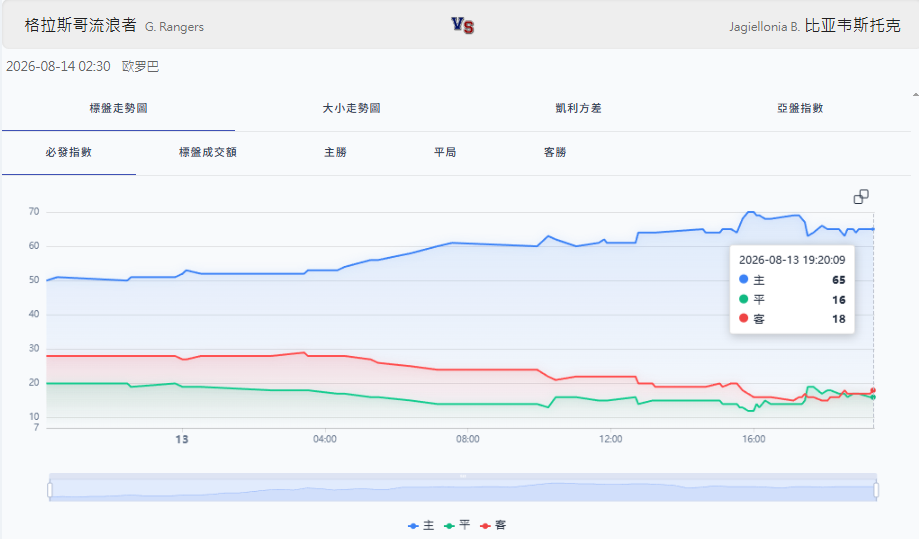
Task: Click the VS icon in the match header
Action: (462, 25)
